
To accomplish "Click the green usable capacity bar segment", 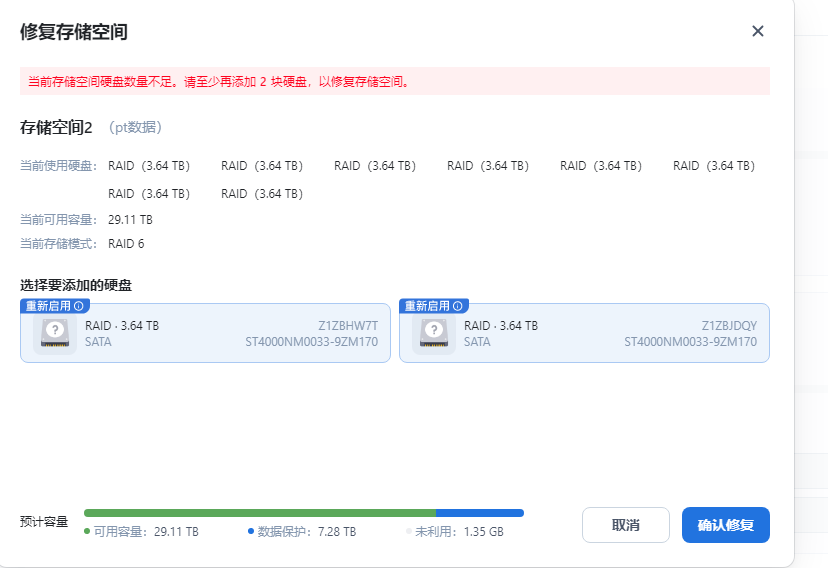I will pos(260,513).
